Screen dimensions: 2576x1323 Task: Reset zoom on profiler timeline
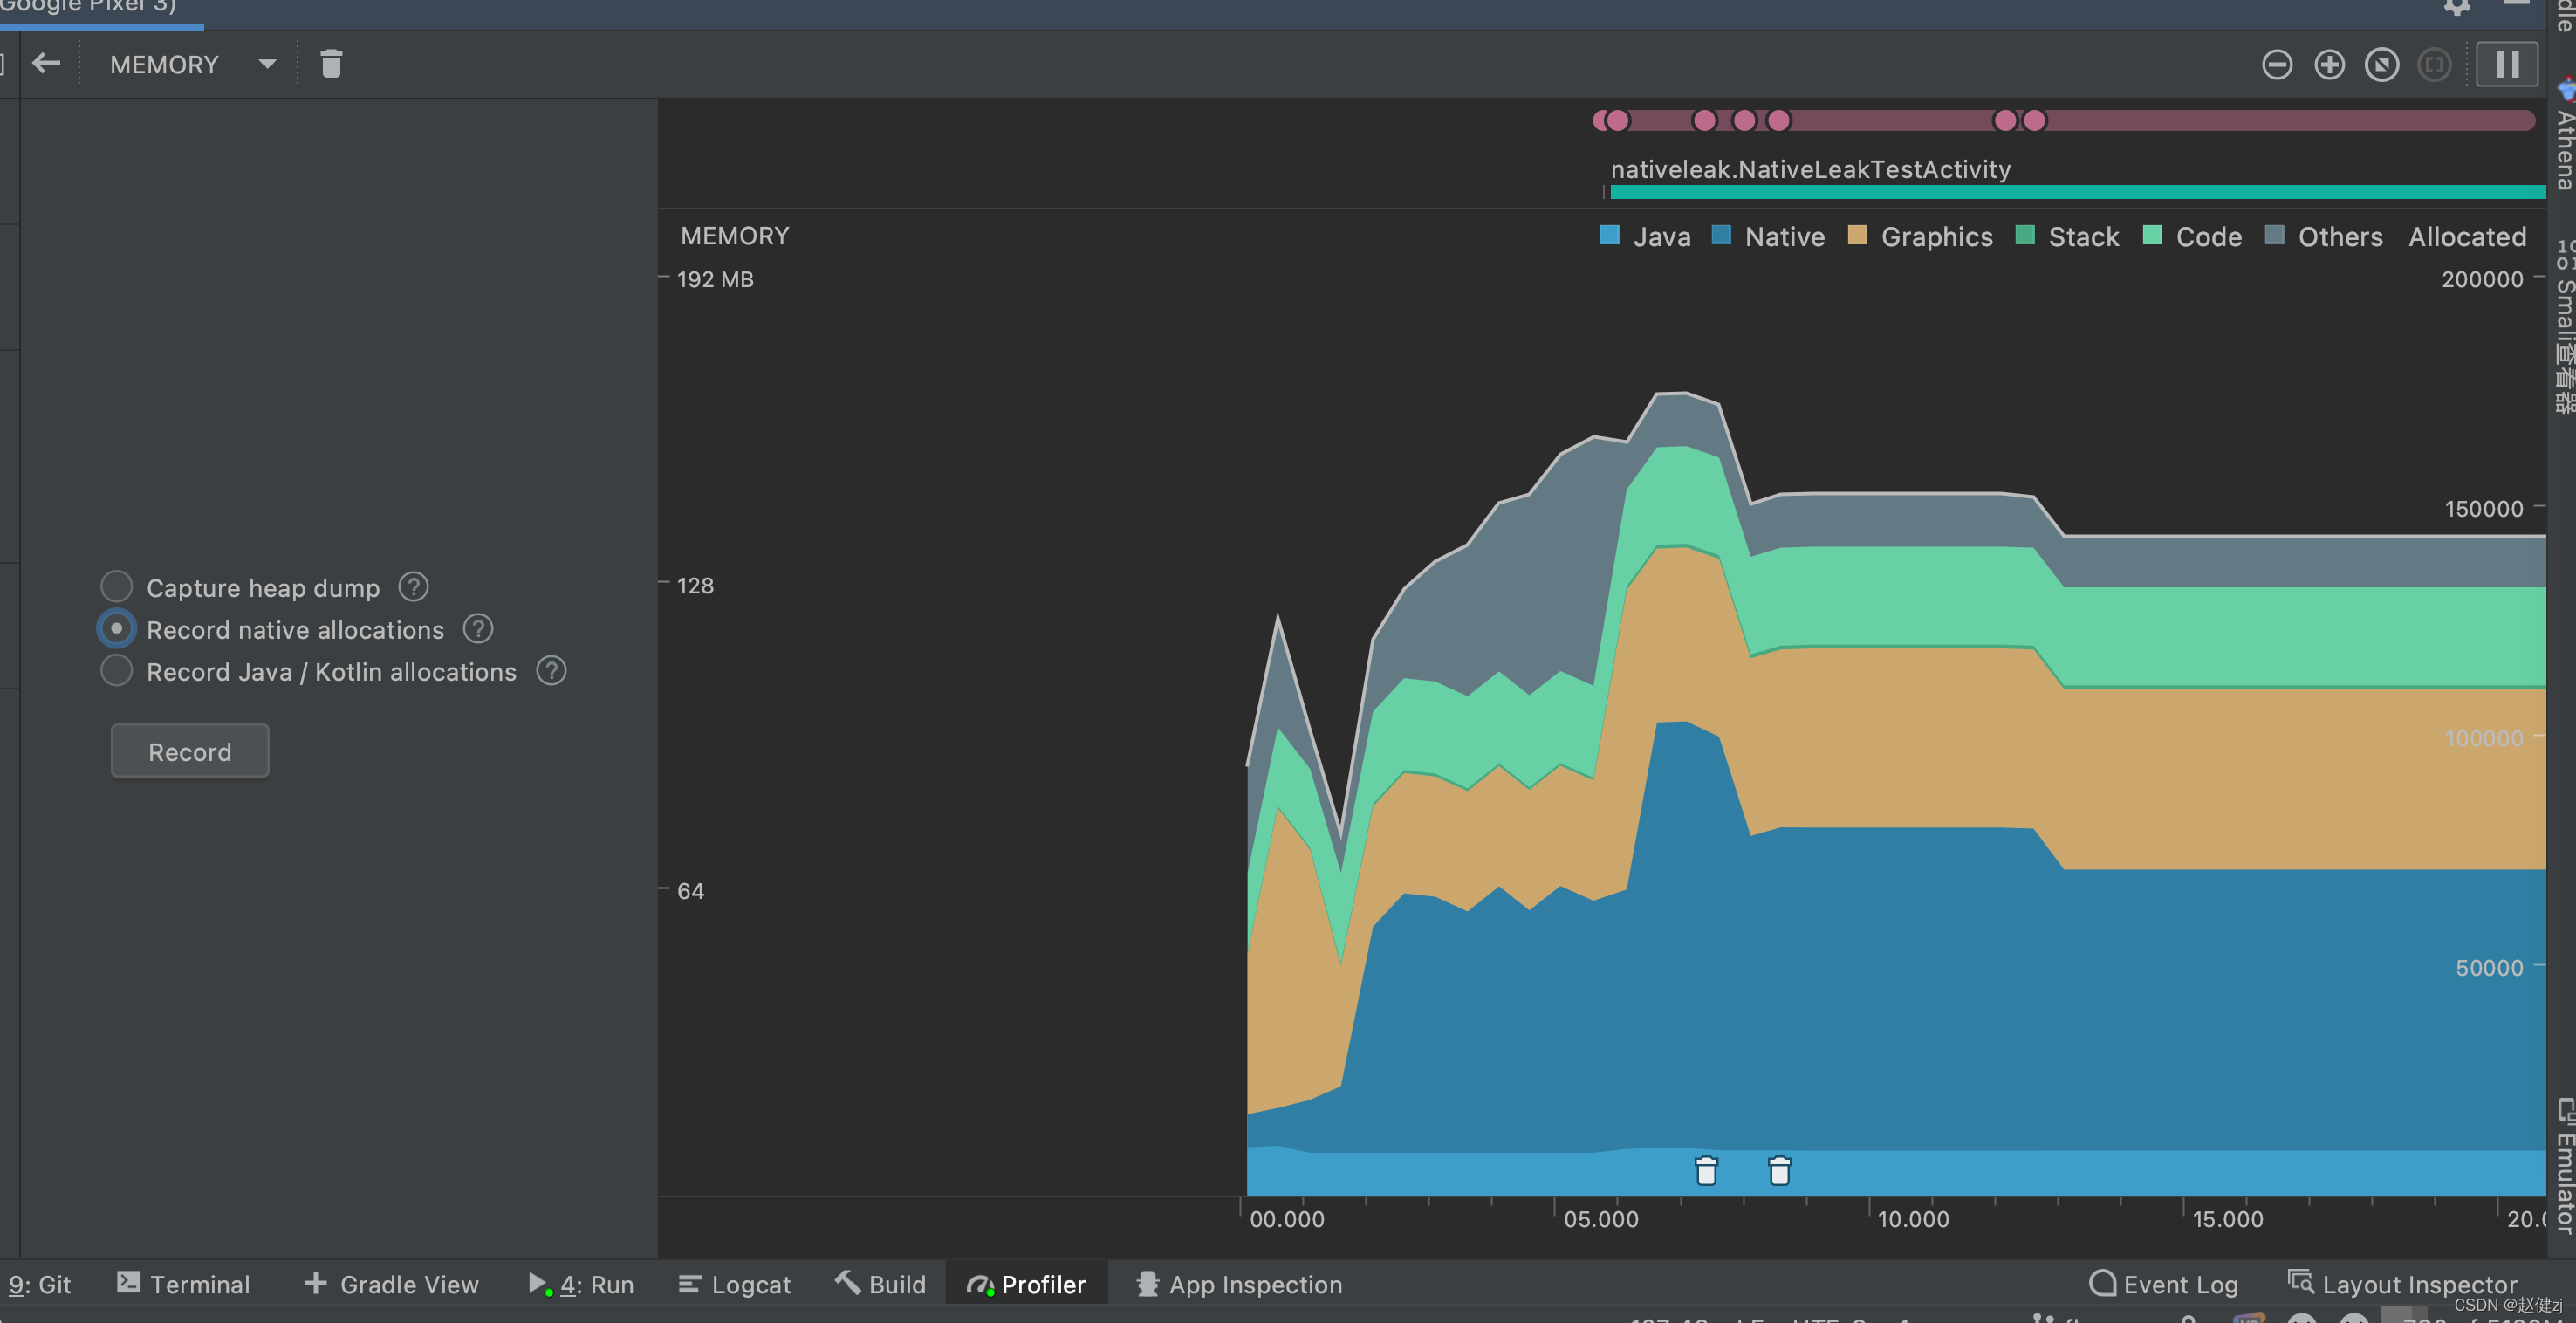tap(2381, 65)
